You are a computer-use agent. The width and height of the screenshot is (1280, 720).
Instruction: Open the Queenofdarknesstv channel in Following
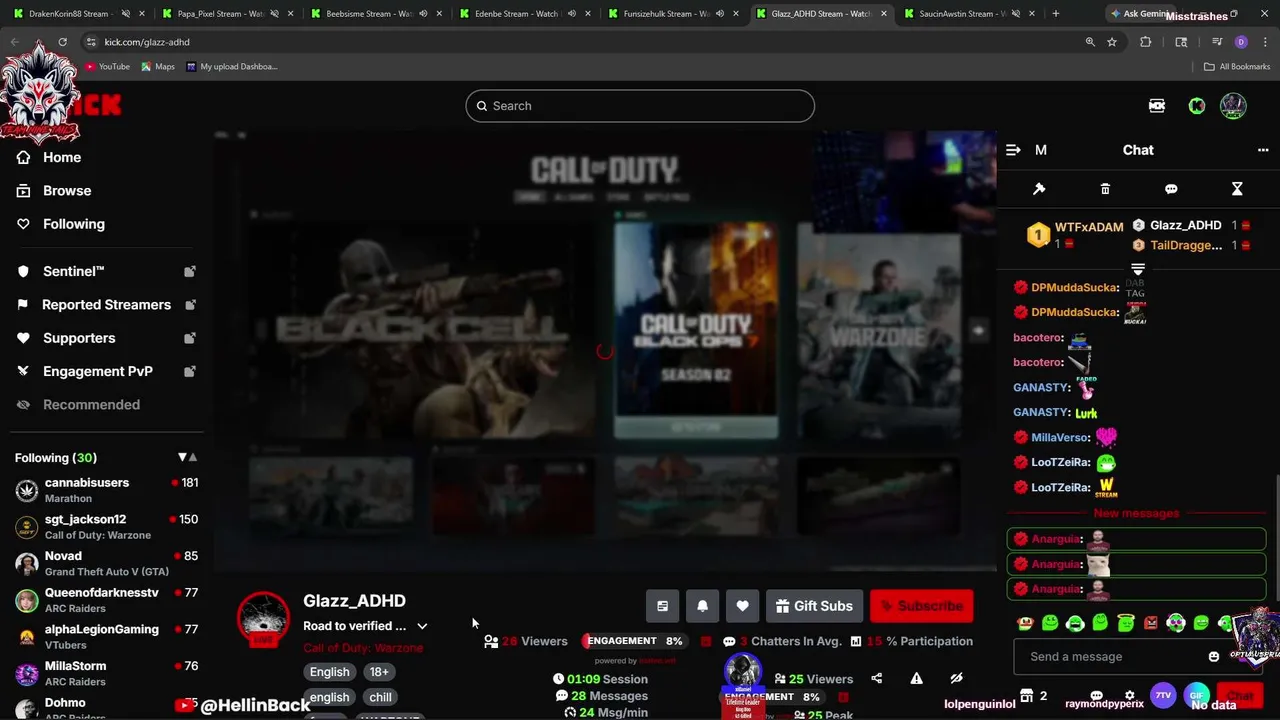click(x=105, y=600)
